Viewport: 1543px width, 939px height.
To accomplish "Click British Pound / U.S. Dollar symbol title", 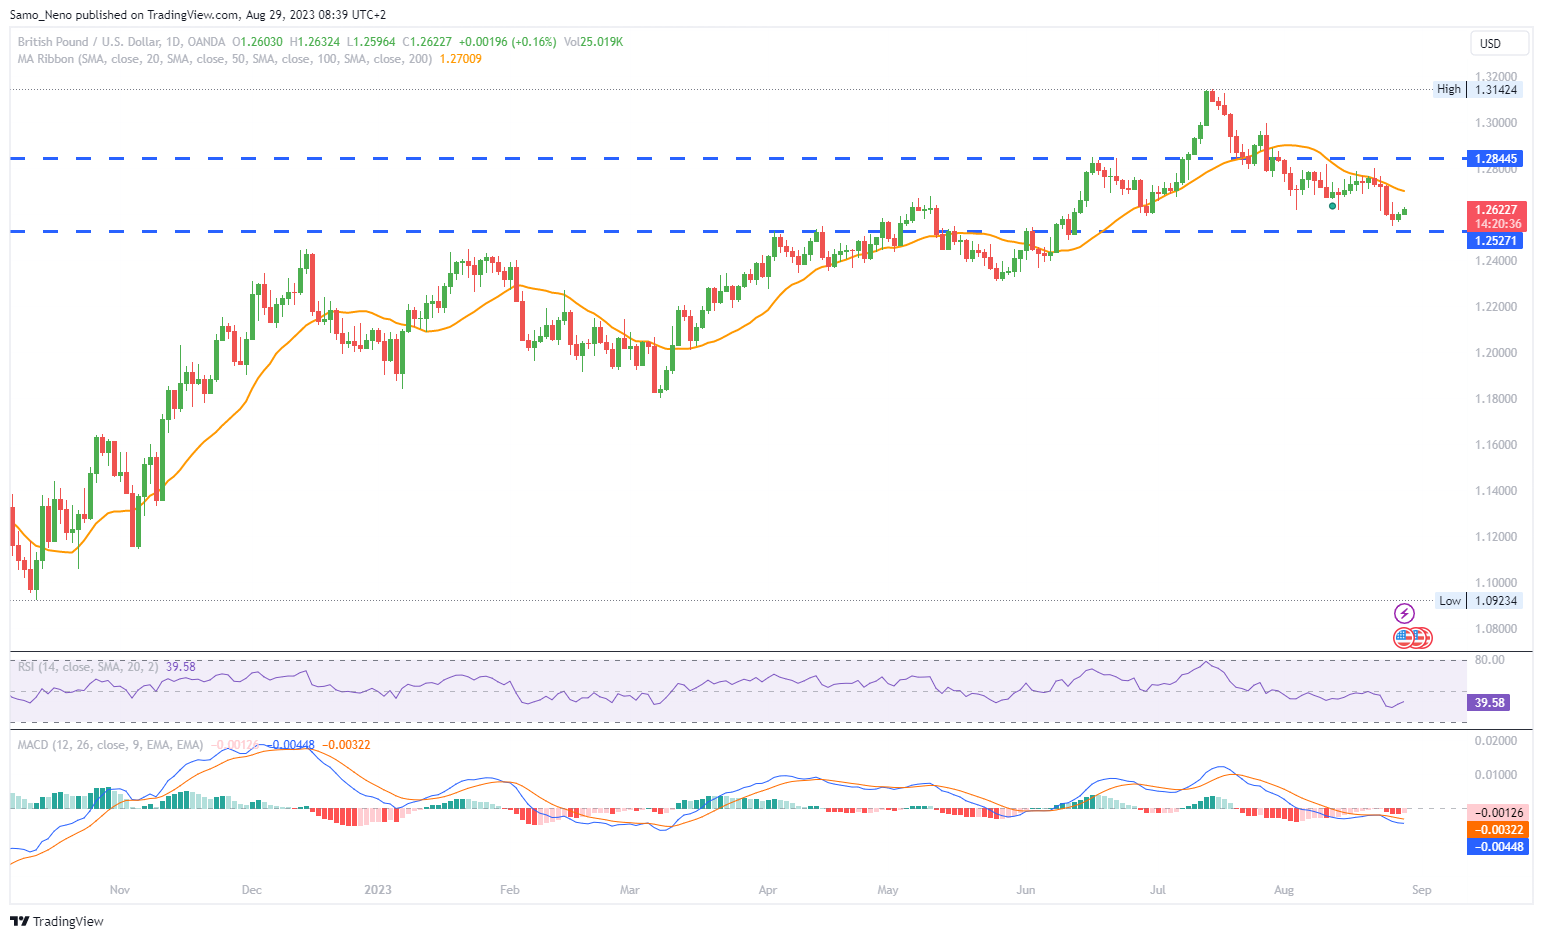I will pyautogui.click(x=121, y=42).
